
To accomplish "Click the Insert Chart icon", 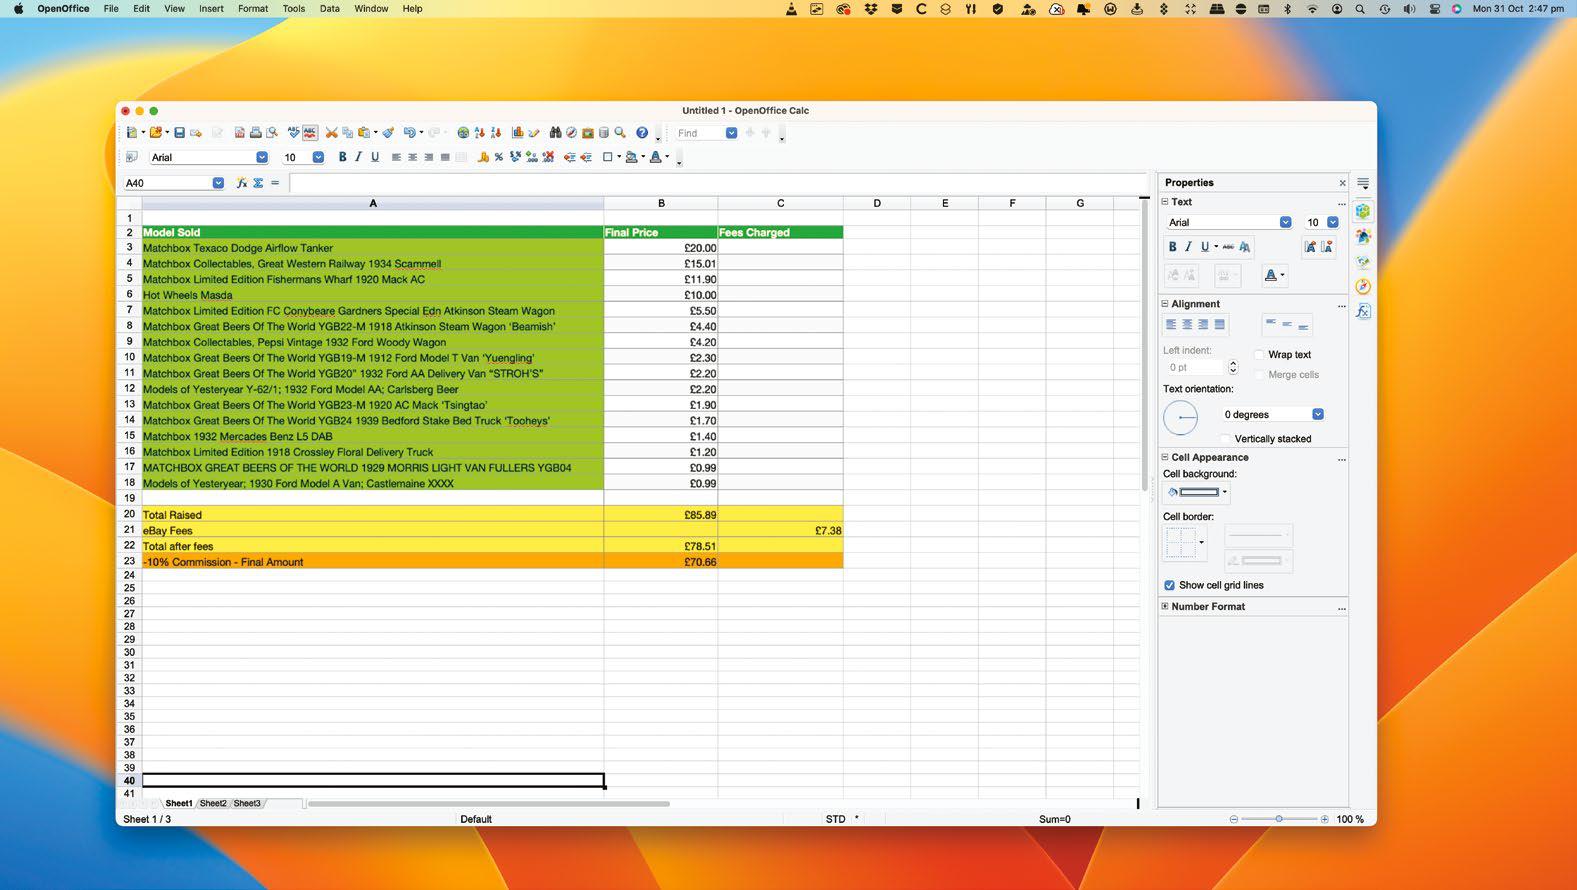I will (x=518, y=133).
